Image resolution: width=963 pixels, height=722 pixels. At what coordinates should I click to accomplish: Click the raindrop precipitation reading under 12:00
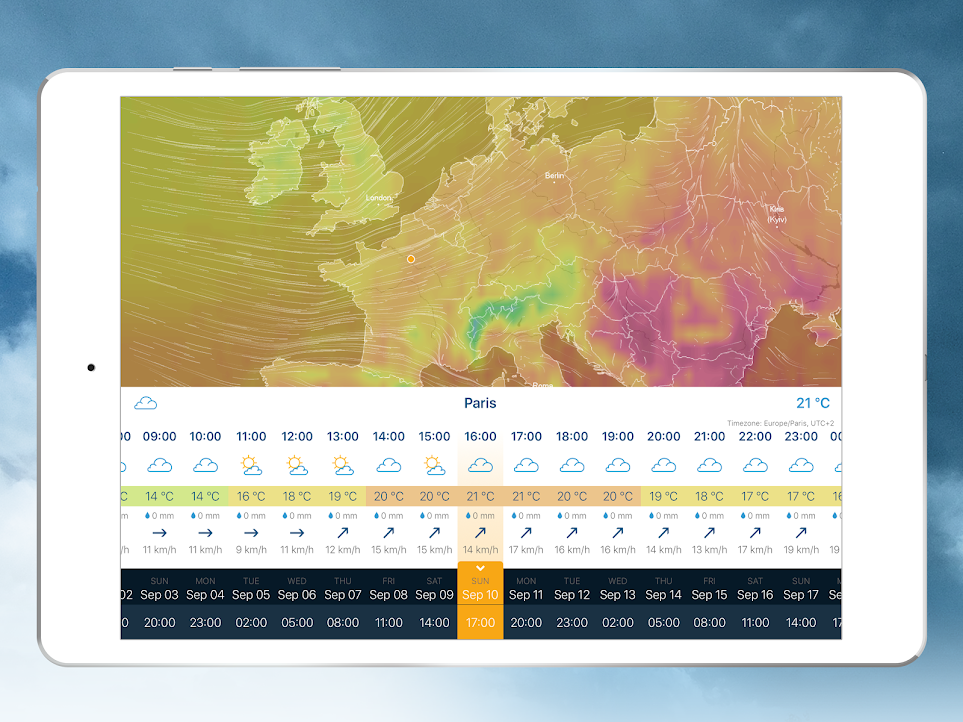coord(297,516)
